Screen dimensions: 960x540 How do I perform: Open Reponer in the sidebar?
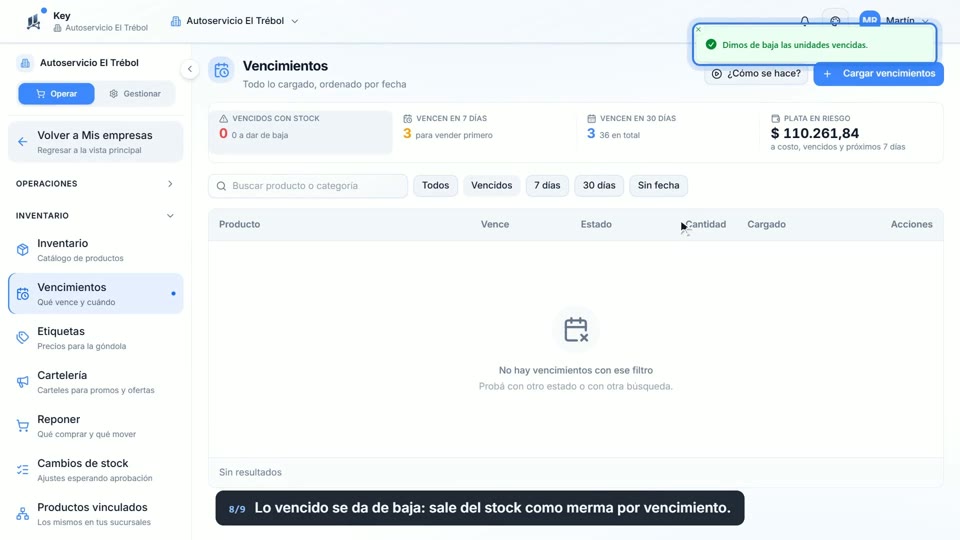96,426
